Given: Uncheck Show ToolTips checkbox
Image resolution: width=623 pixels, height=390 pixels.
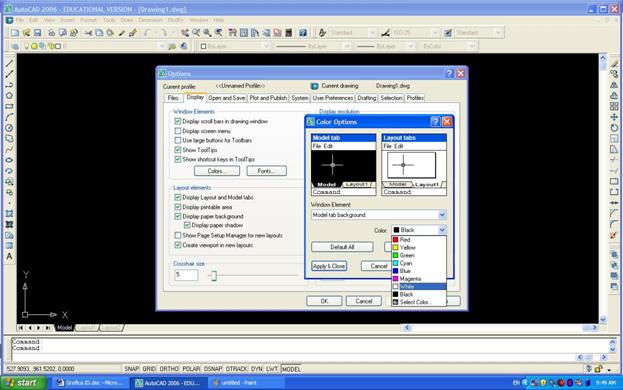Looking at the screenshot, I should [178, 150].
